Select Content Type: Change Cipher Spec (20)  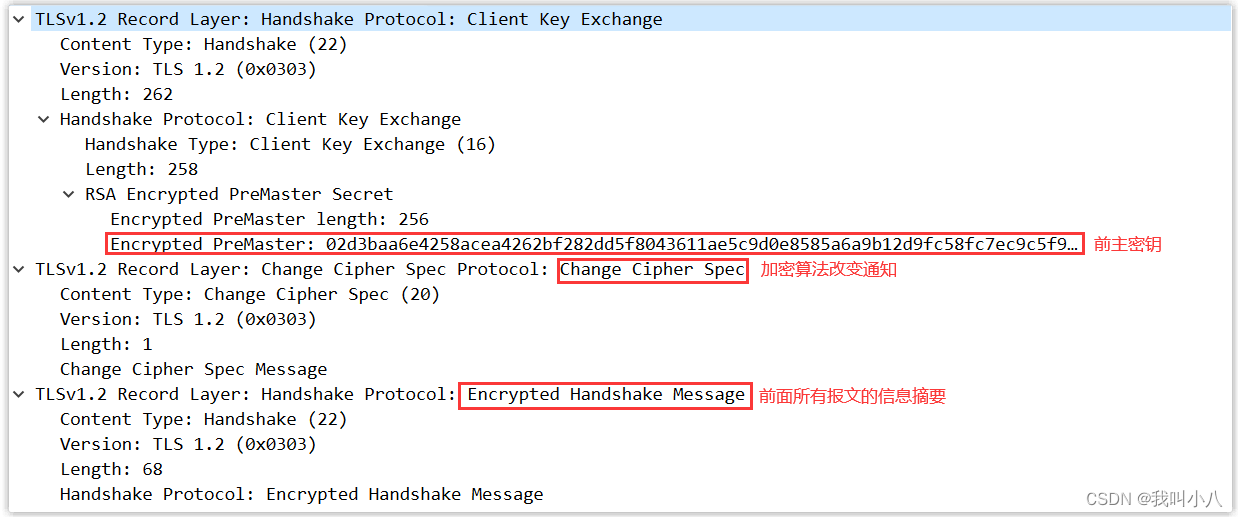point(250,294)
